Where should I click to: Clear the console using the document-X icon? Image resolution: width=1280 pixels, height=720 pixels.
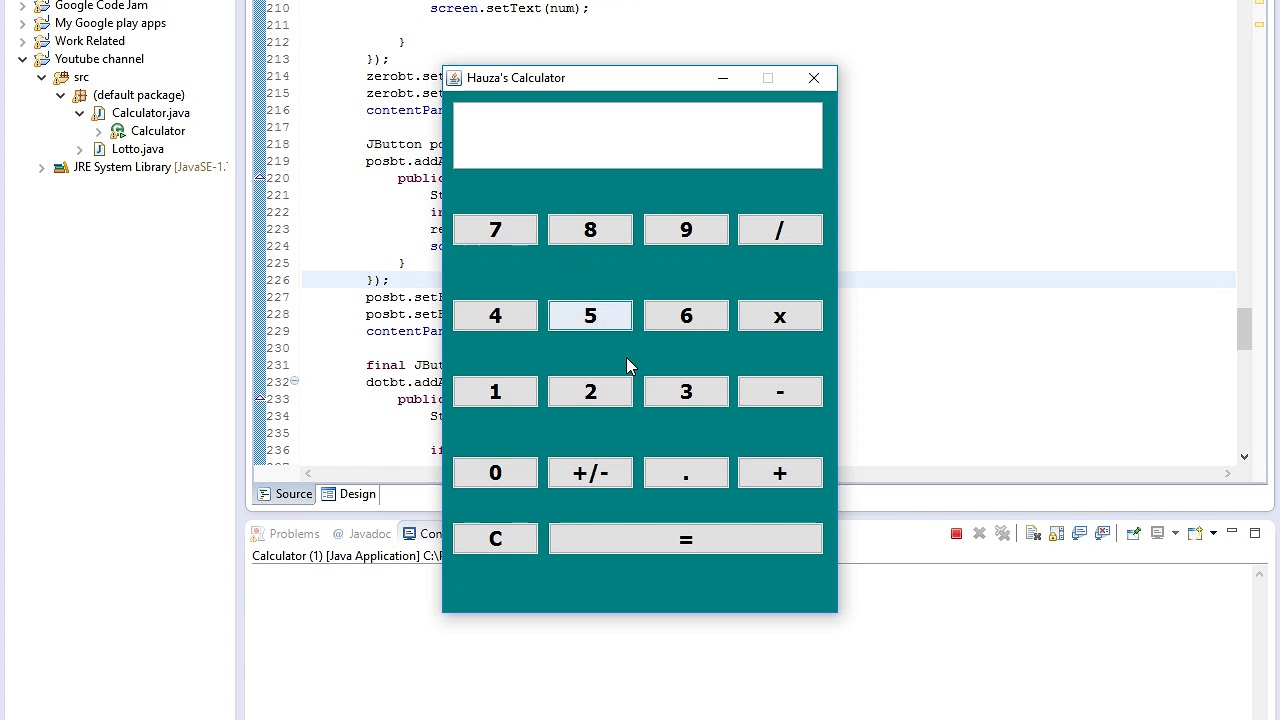pyautogui.click(x=1033, y=534)
